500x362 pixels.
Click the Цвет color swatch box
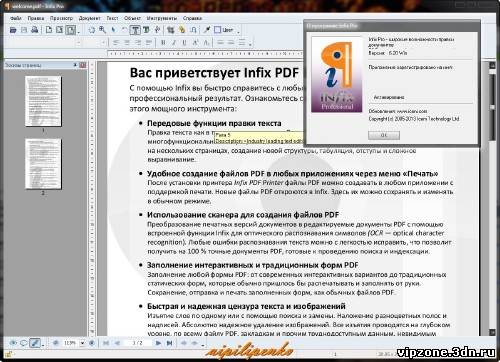217,30
